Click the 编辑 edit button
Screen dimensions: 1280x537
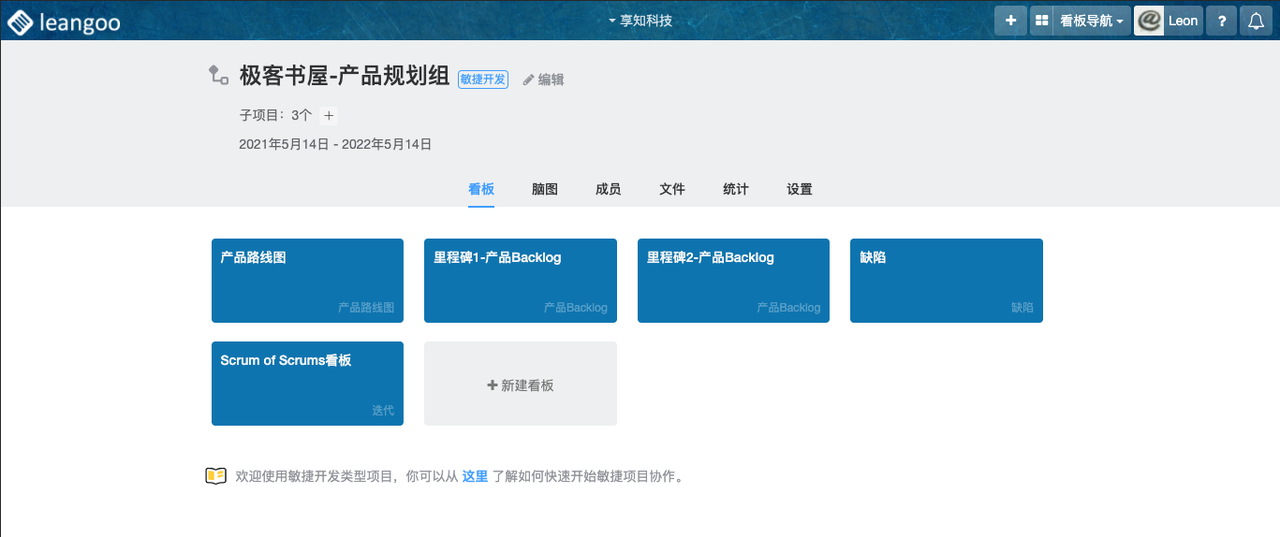click(x=544, y=80)
